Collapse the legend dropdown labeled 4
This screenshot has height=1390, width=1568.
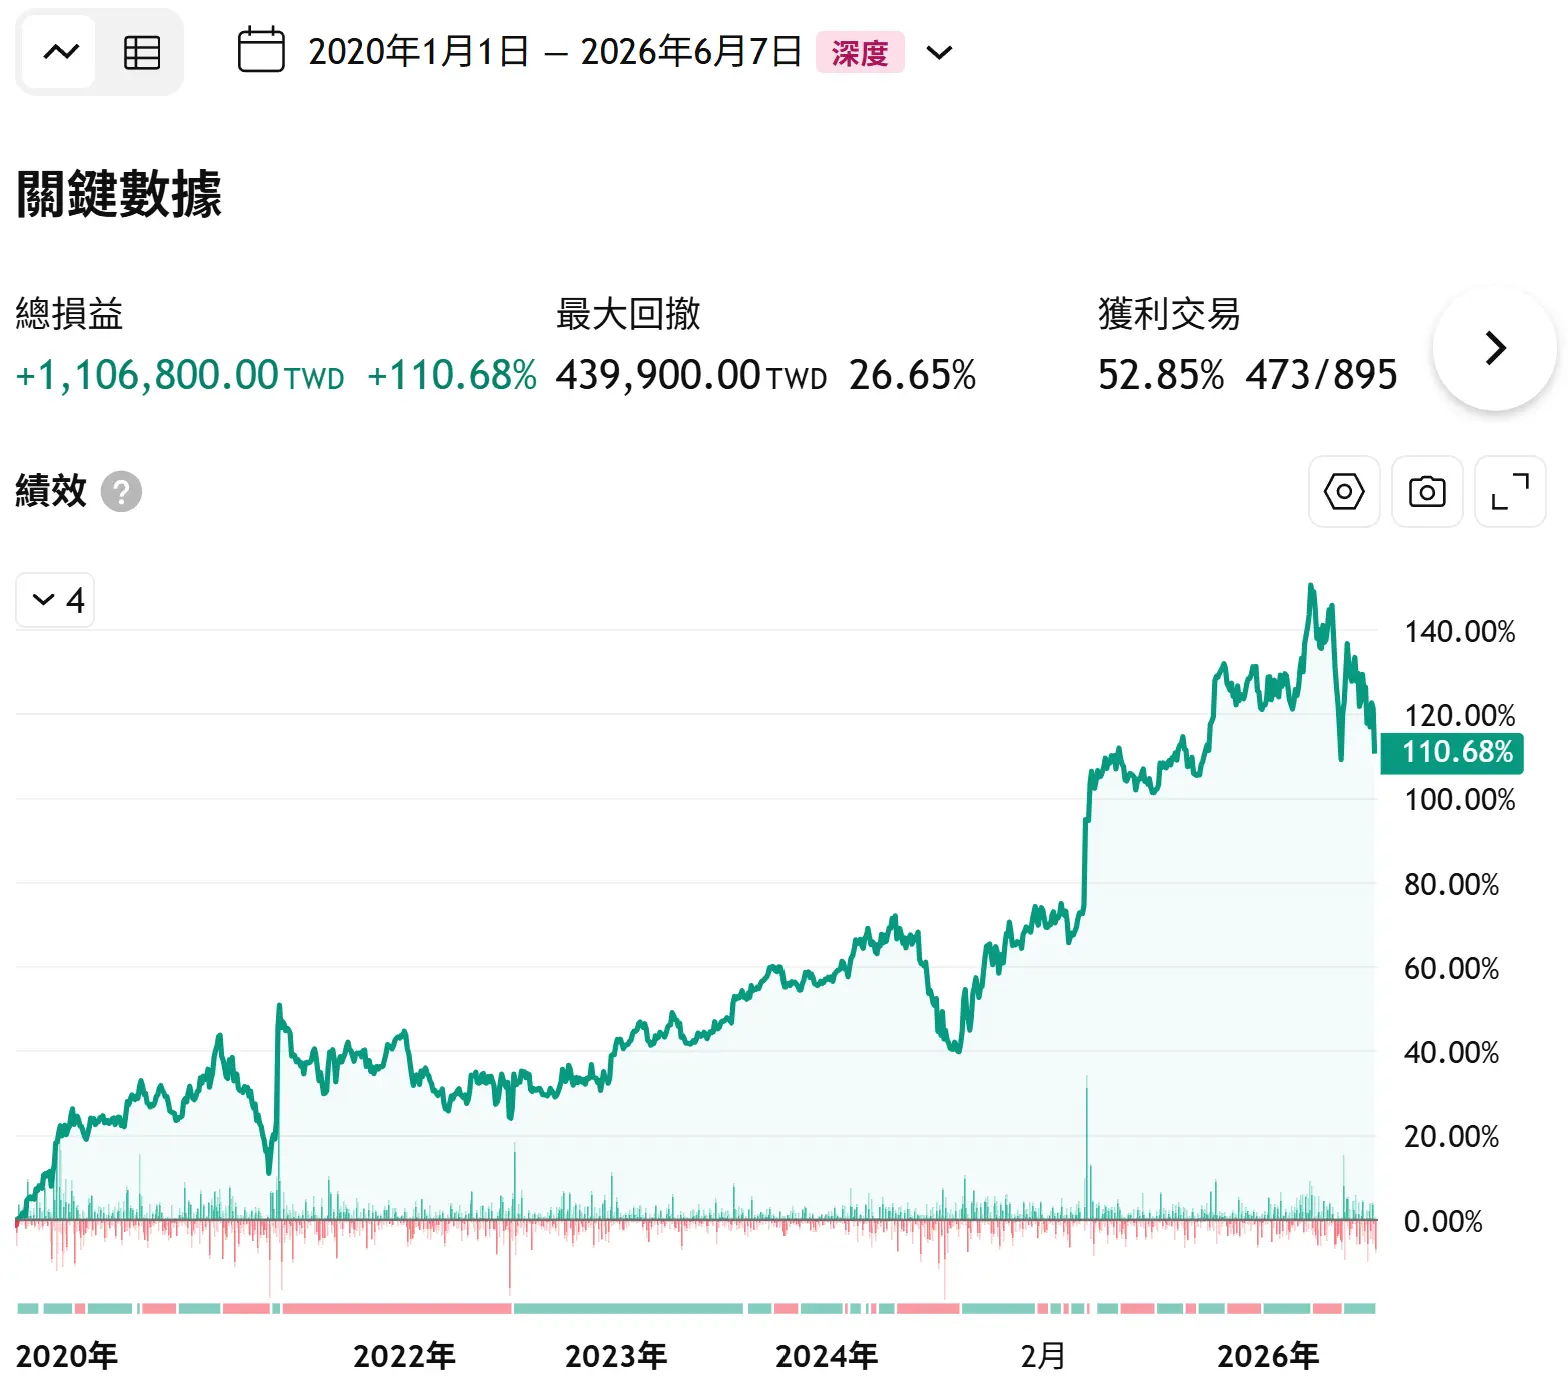[55, 600]
